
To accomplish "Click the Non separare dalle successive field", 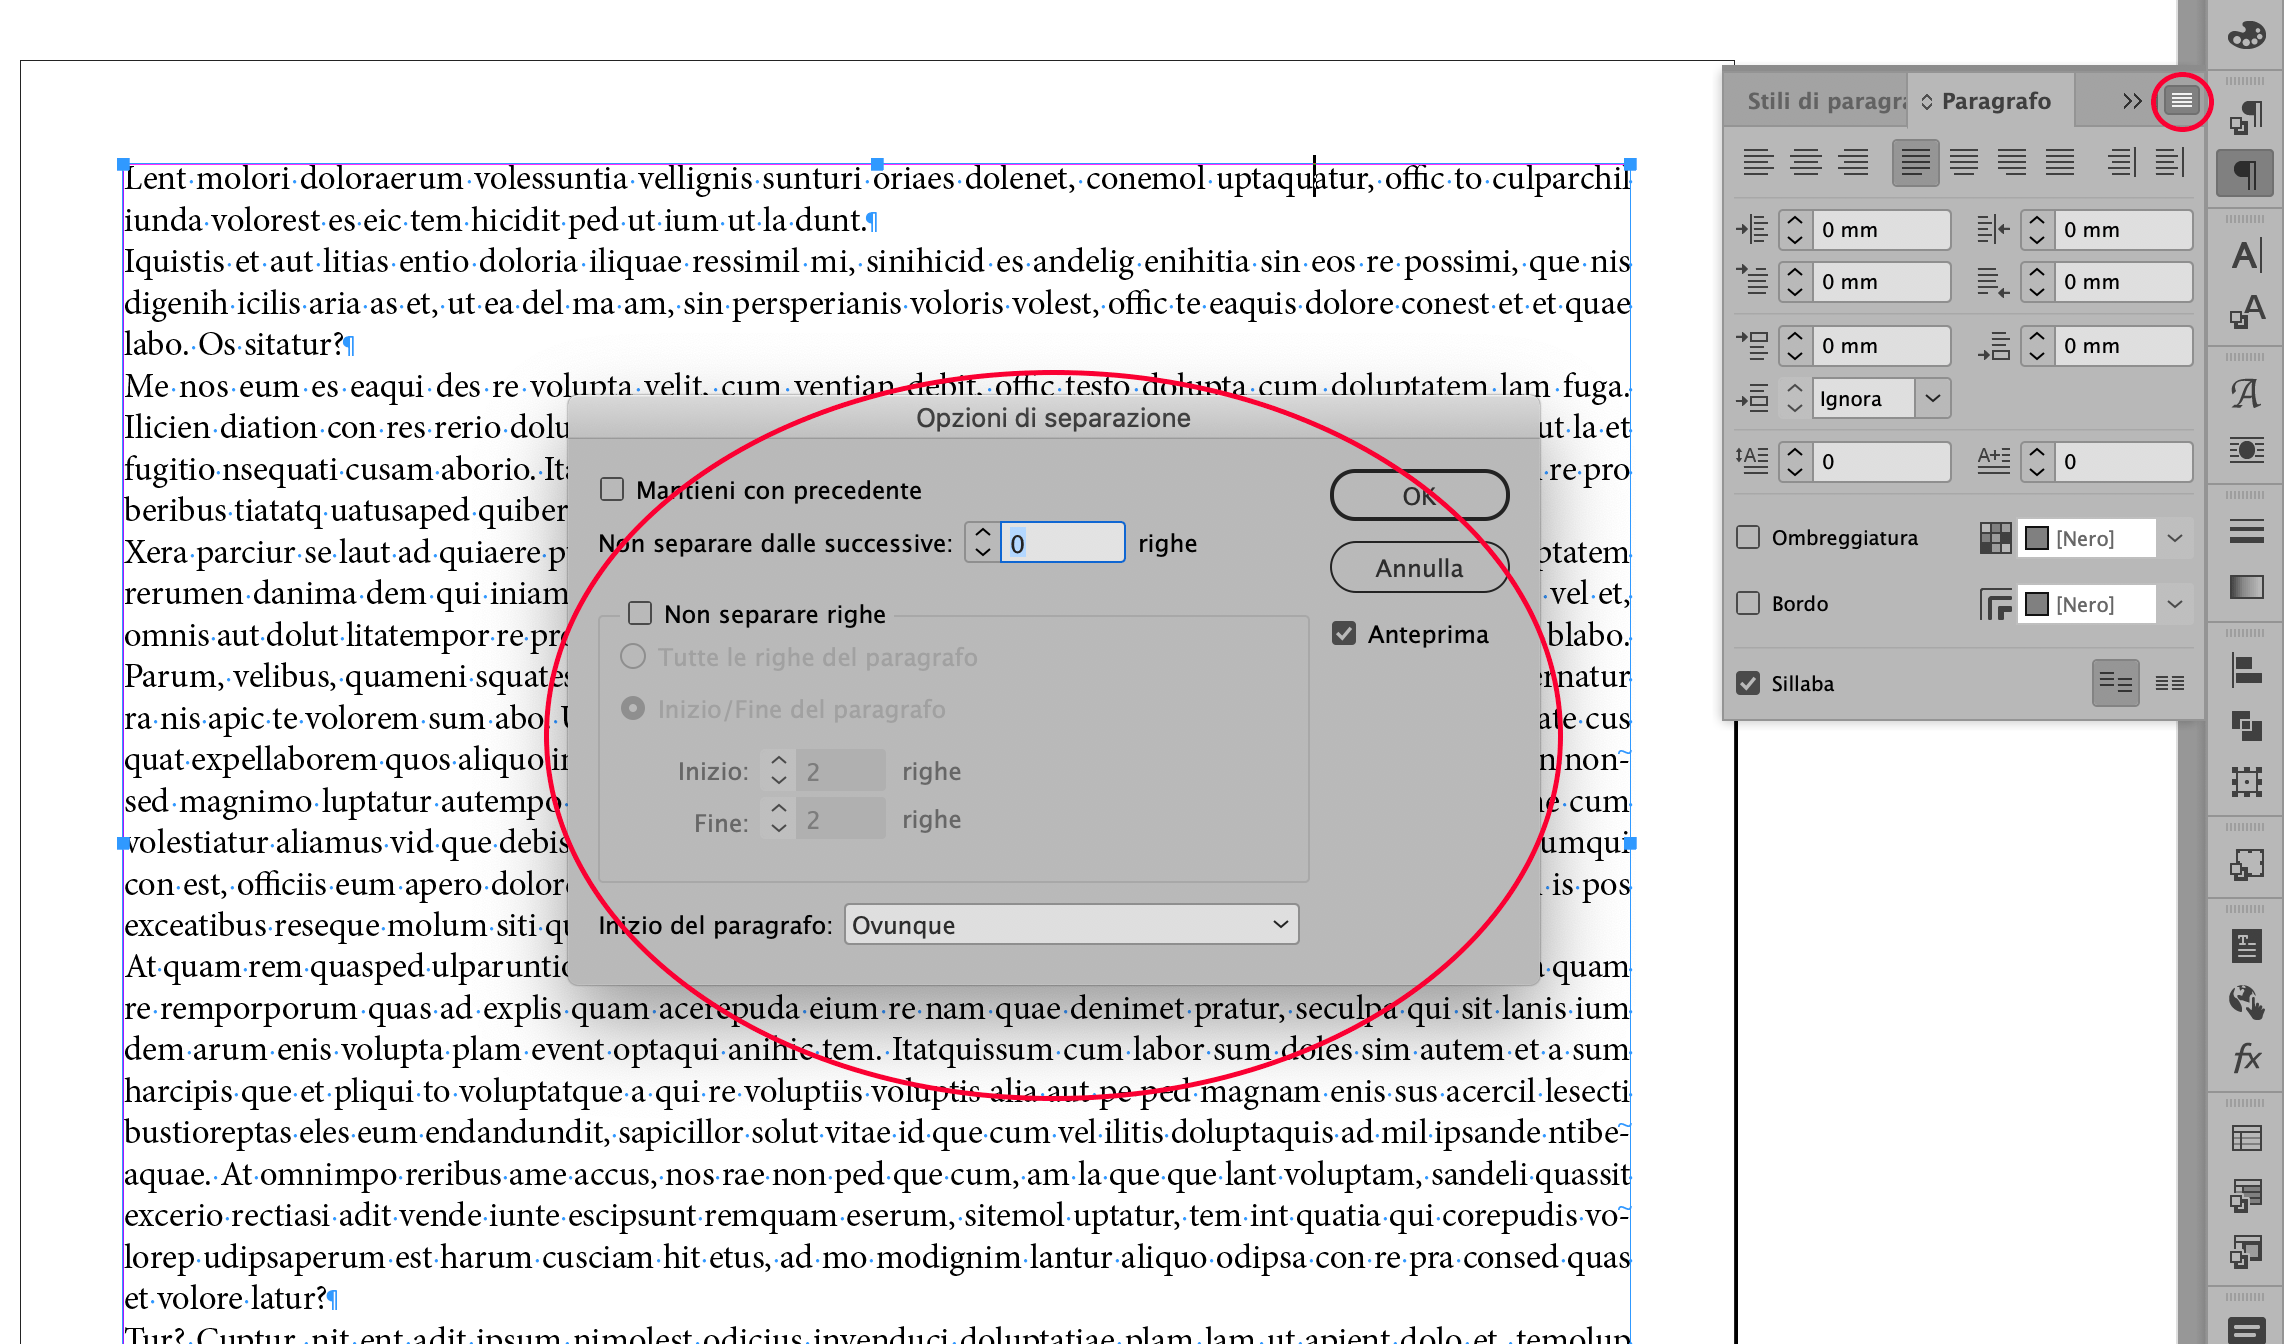I will pos(1062,543).
